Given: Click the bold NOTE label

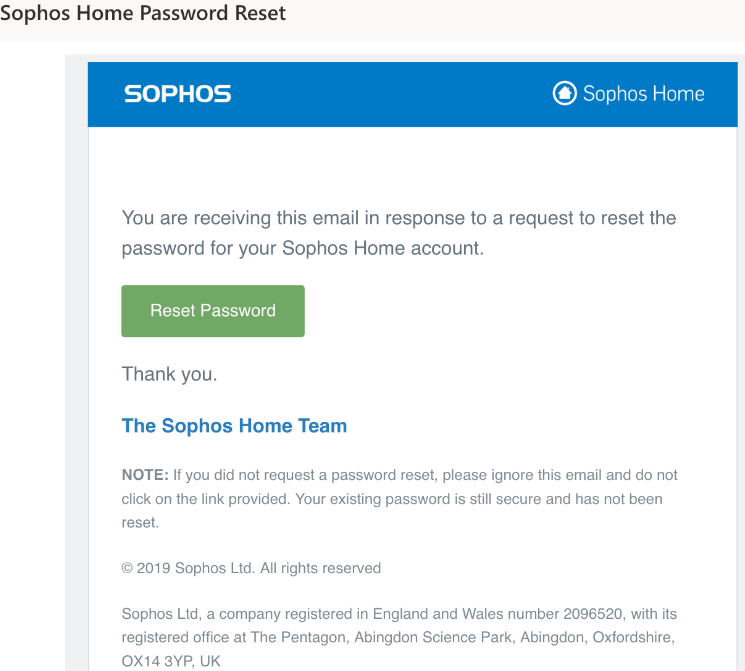Looking at the screenshot, I should (144, 475).
